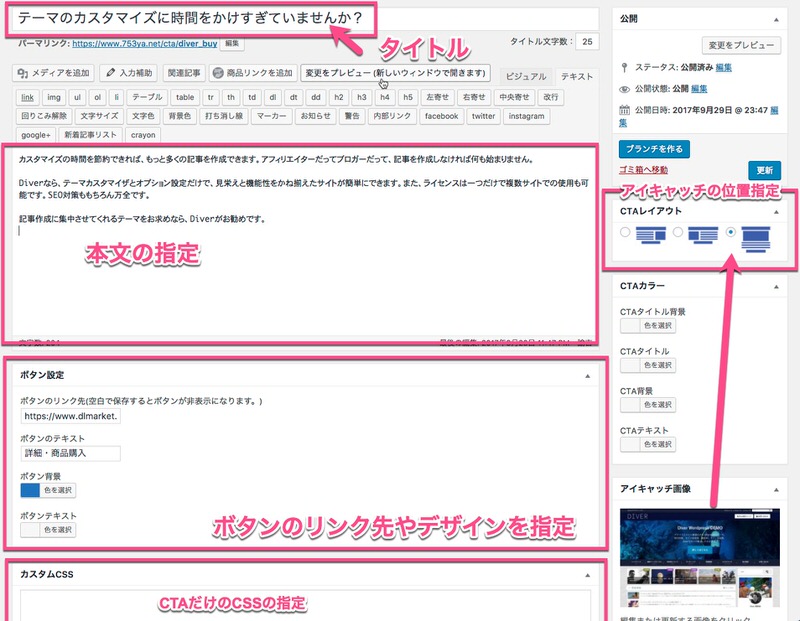Open the ボタンテキスト color picker

(48, 530)
